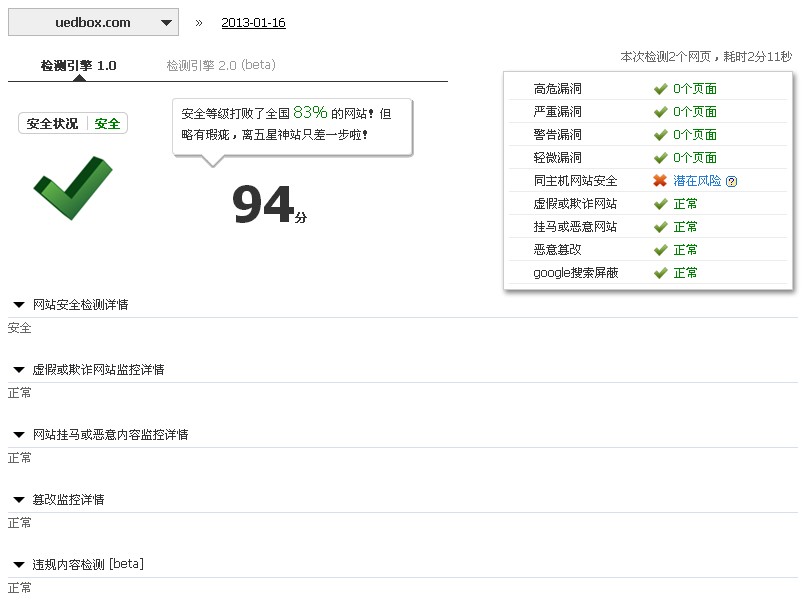
Task: Click green check icon for 虚假或欺诈网站 row
Action: [660, 204]
